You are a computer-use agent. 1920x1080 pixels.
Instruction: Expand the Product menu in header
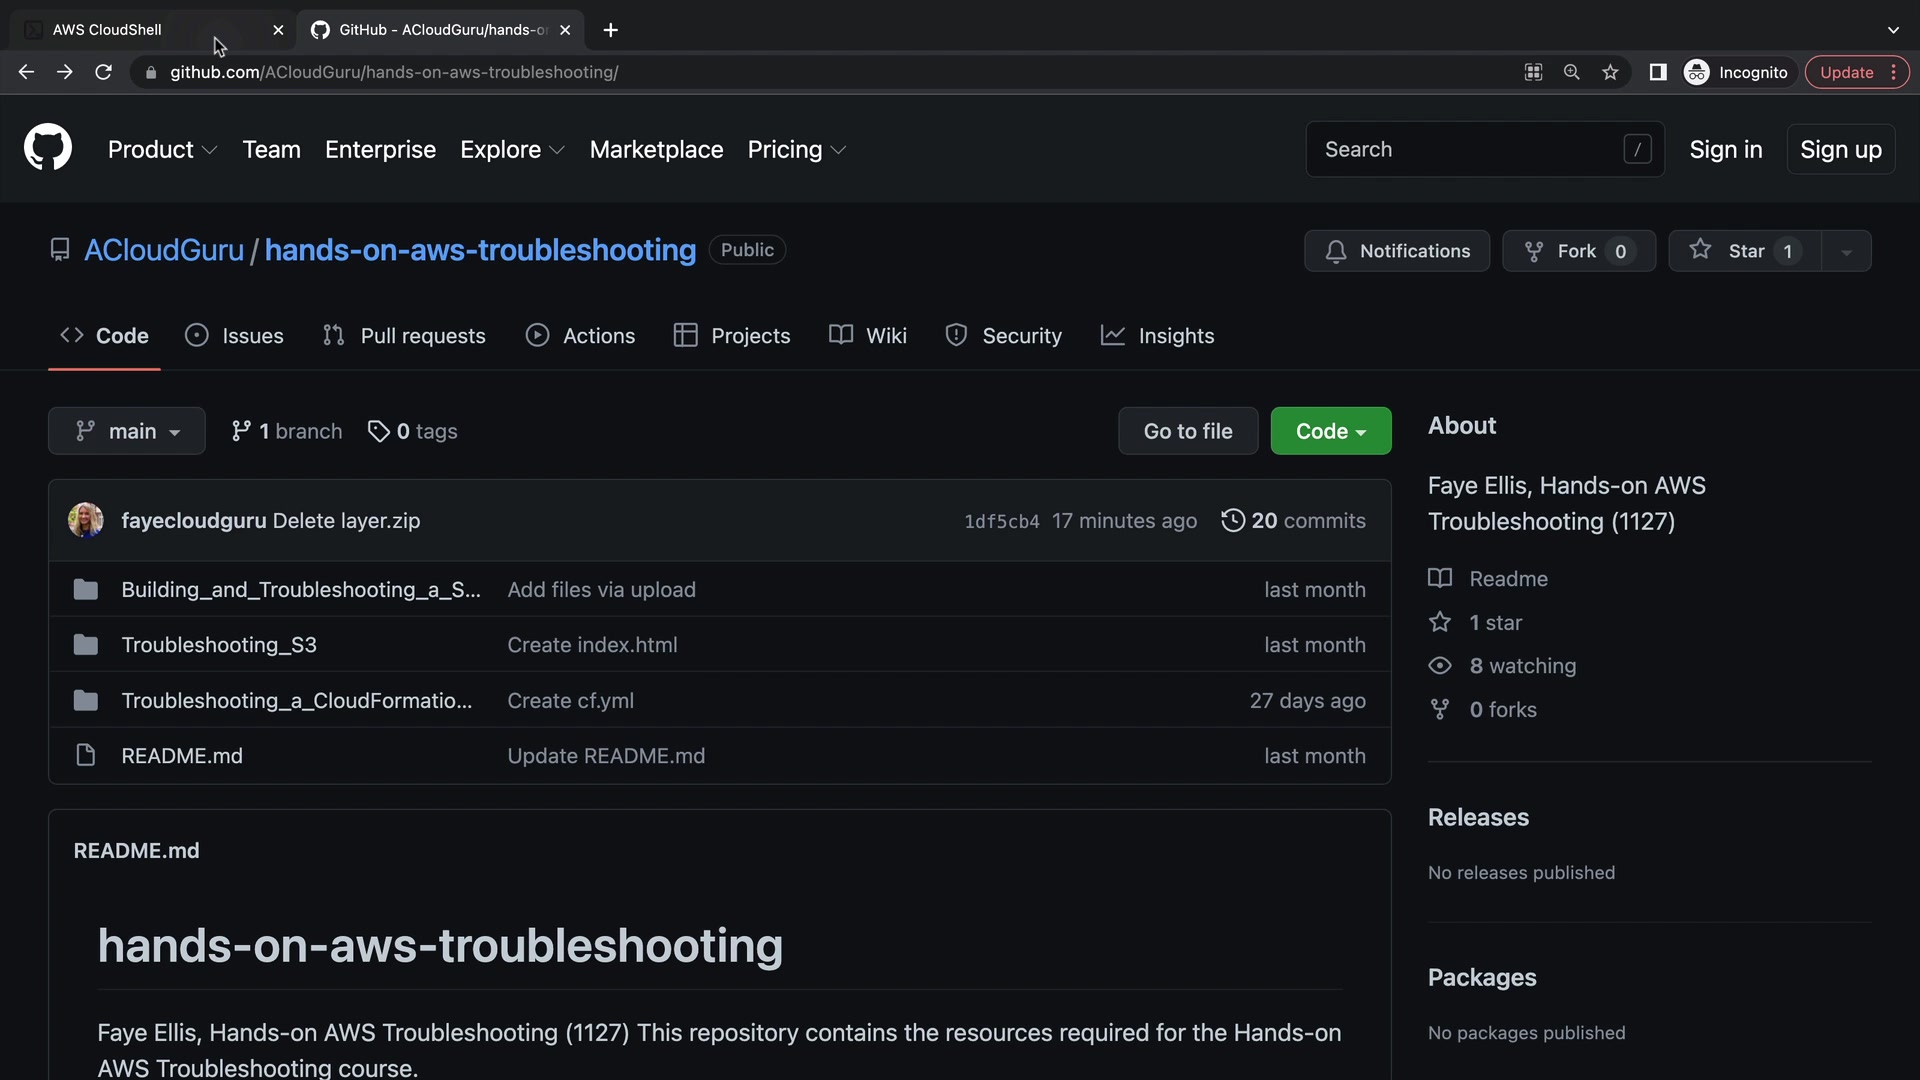(162, 149)
